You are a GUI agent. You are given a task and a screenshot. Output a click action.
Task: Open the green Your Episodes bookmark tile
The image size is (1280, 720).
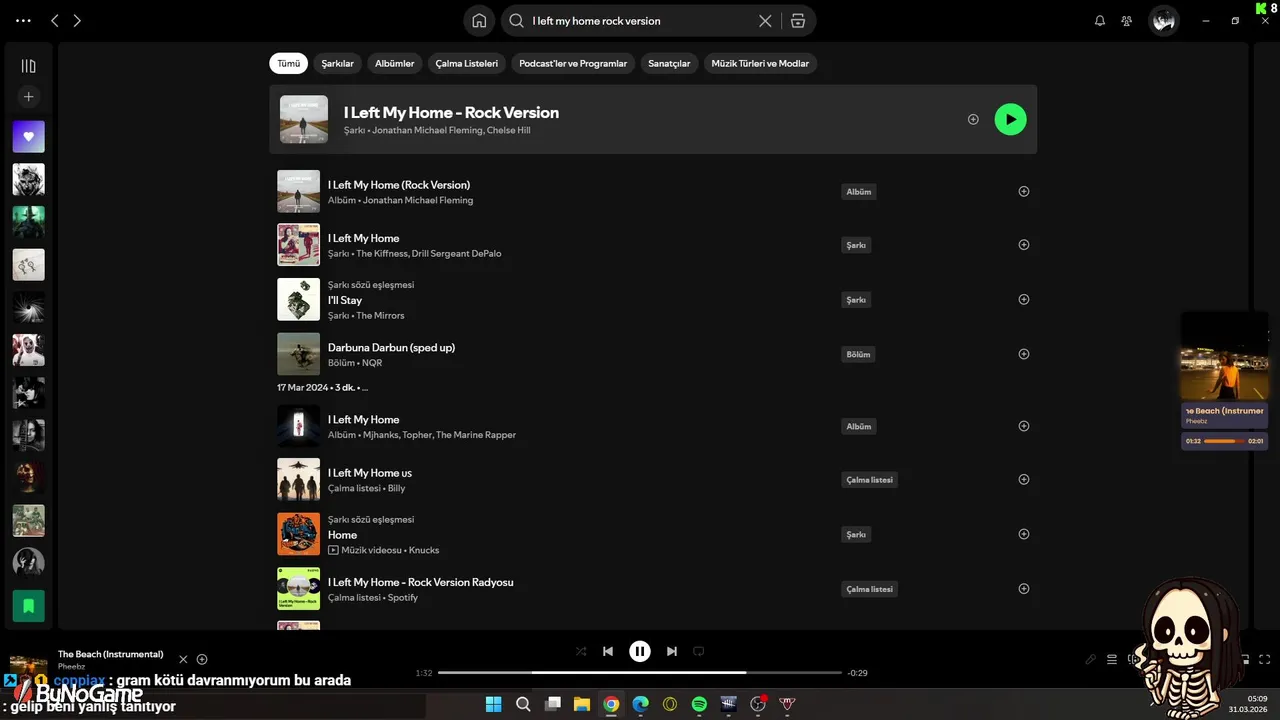tap(28, 606)
